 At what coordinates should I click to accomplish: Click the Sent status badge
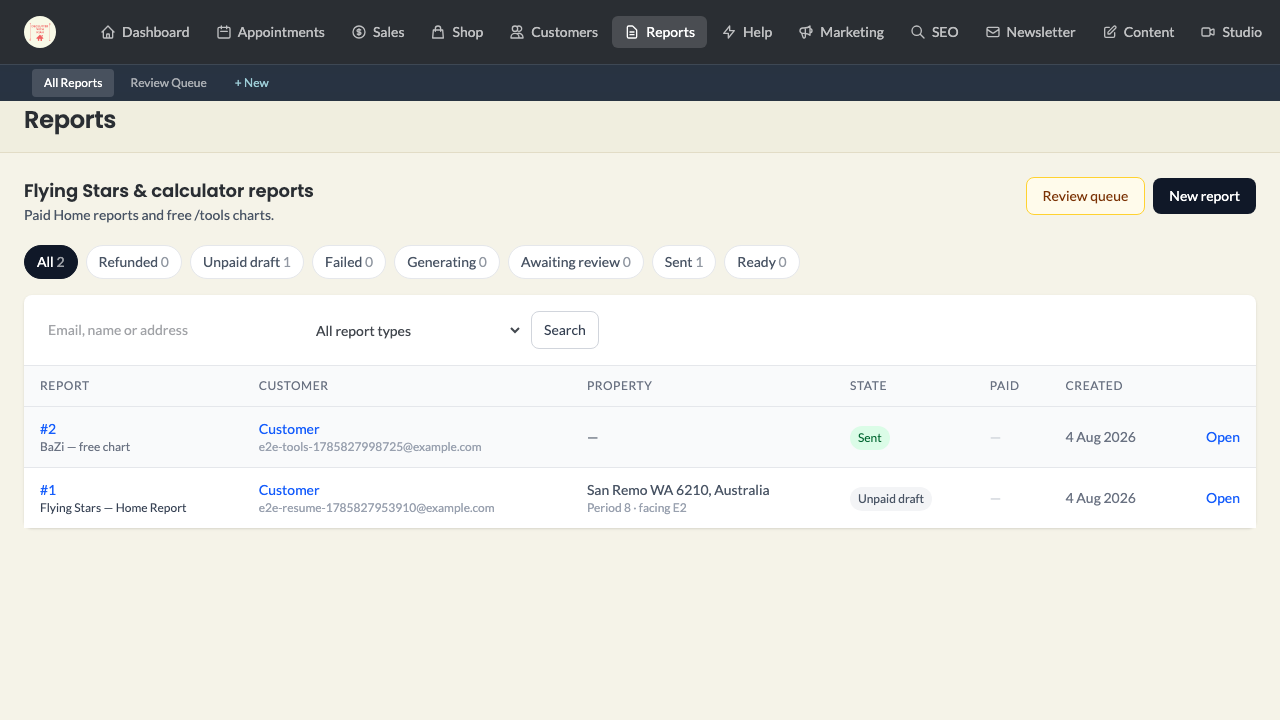[x=870, y=438]
